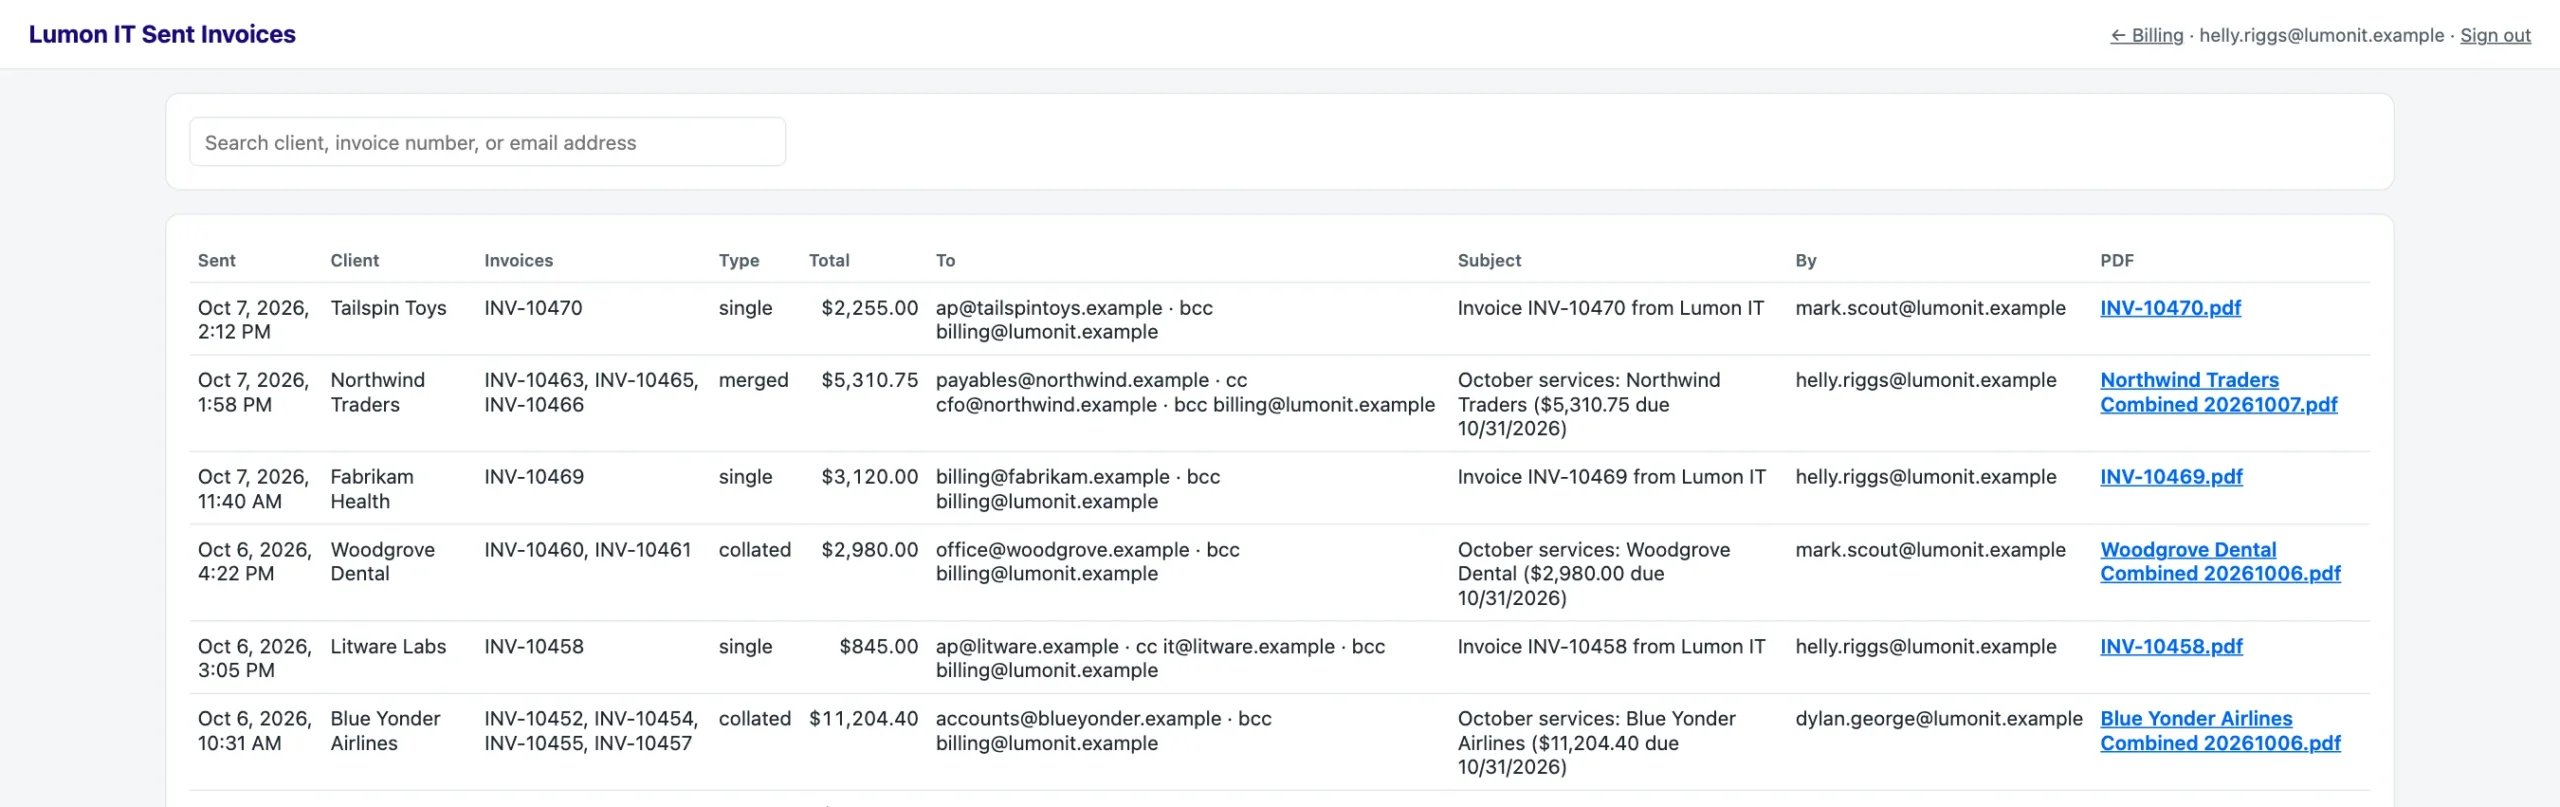This screenshot has height=807, width=2560.
Task: Click the ap@tailspintoys.example recipient cell
Action: [1074, 320]
